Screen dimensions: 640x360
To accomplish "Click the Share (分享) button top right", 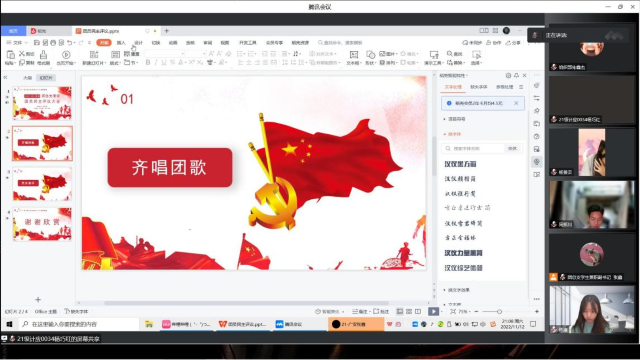I will click(513, 42).
